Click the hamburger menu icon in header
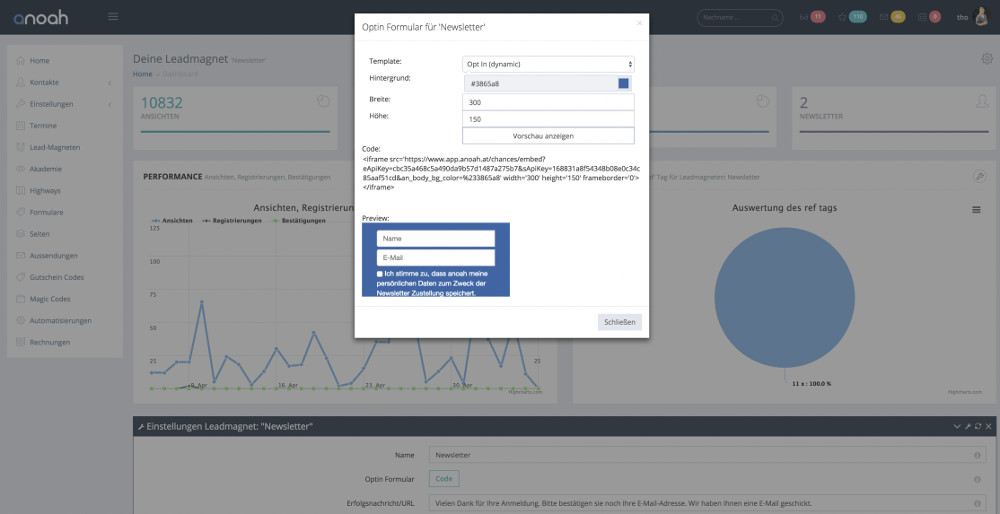This screenshot has height=514, width=1000. pyautogui.click(x=112, y=16)
